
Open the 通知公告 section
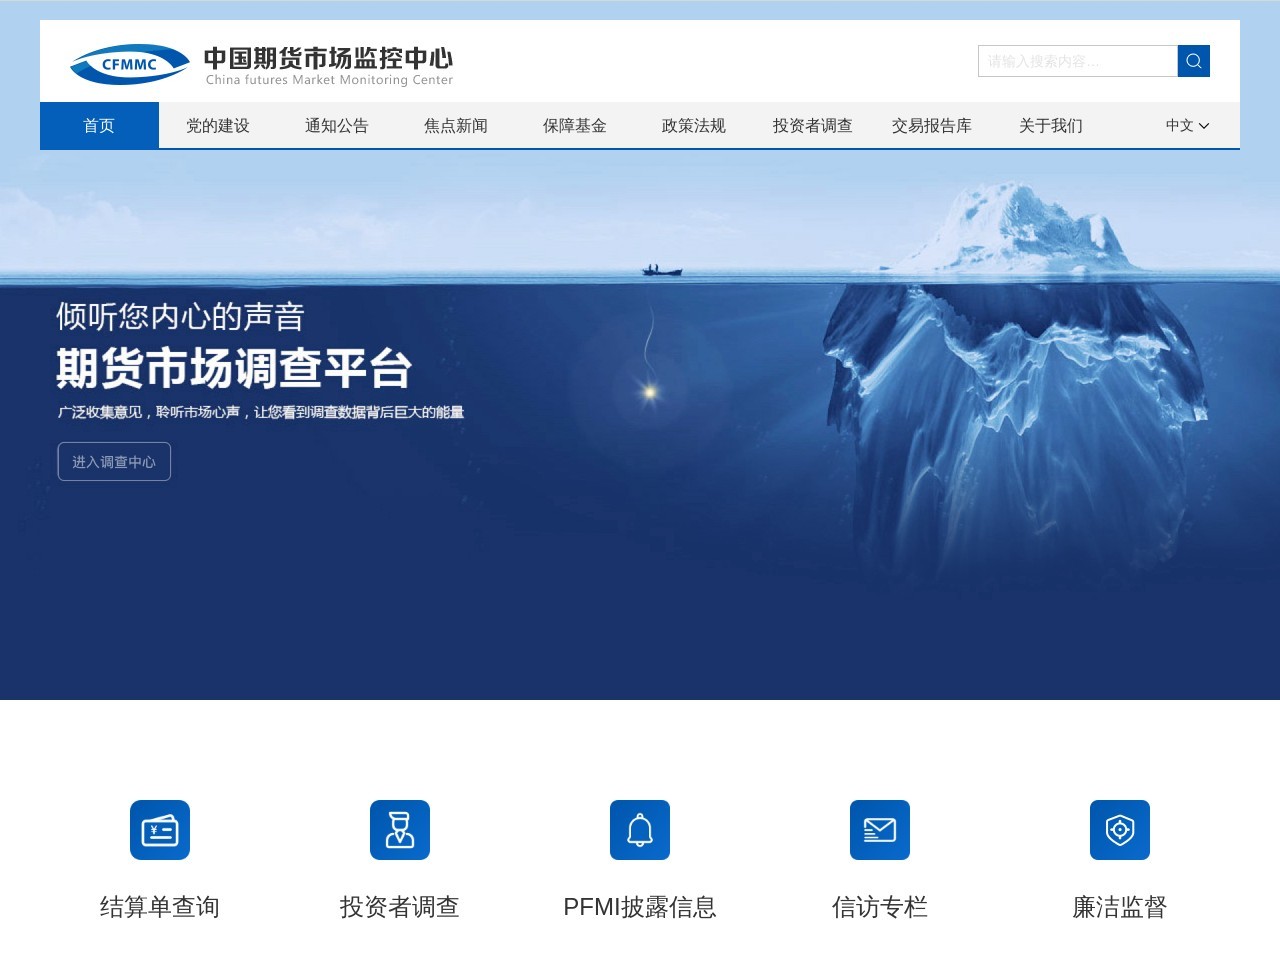[x=337, y=126]
